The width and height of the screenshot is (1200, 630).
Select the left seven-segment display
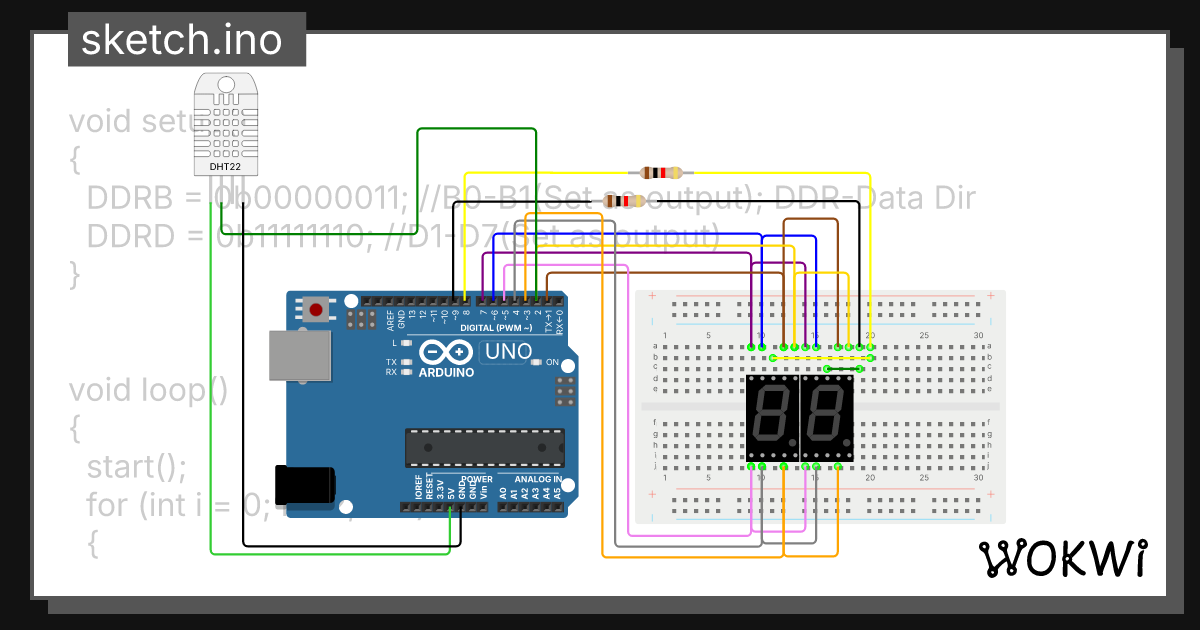coord(771,417)
